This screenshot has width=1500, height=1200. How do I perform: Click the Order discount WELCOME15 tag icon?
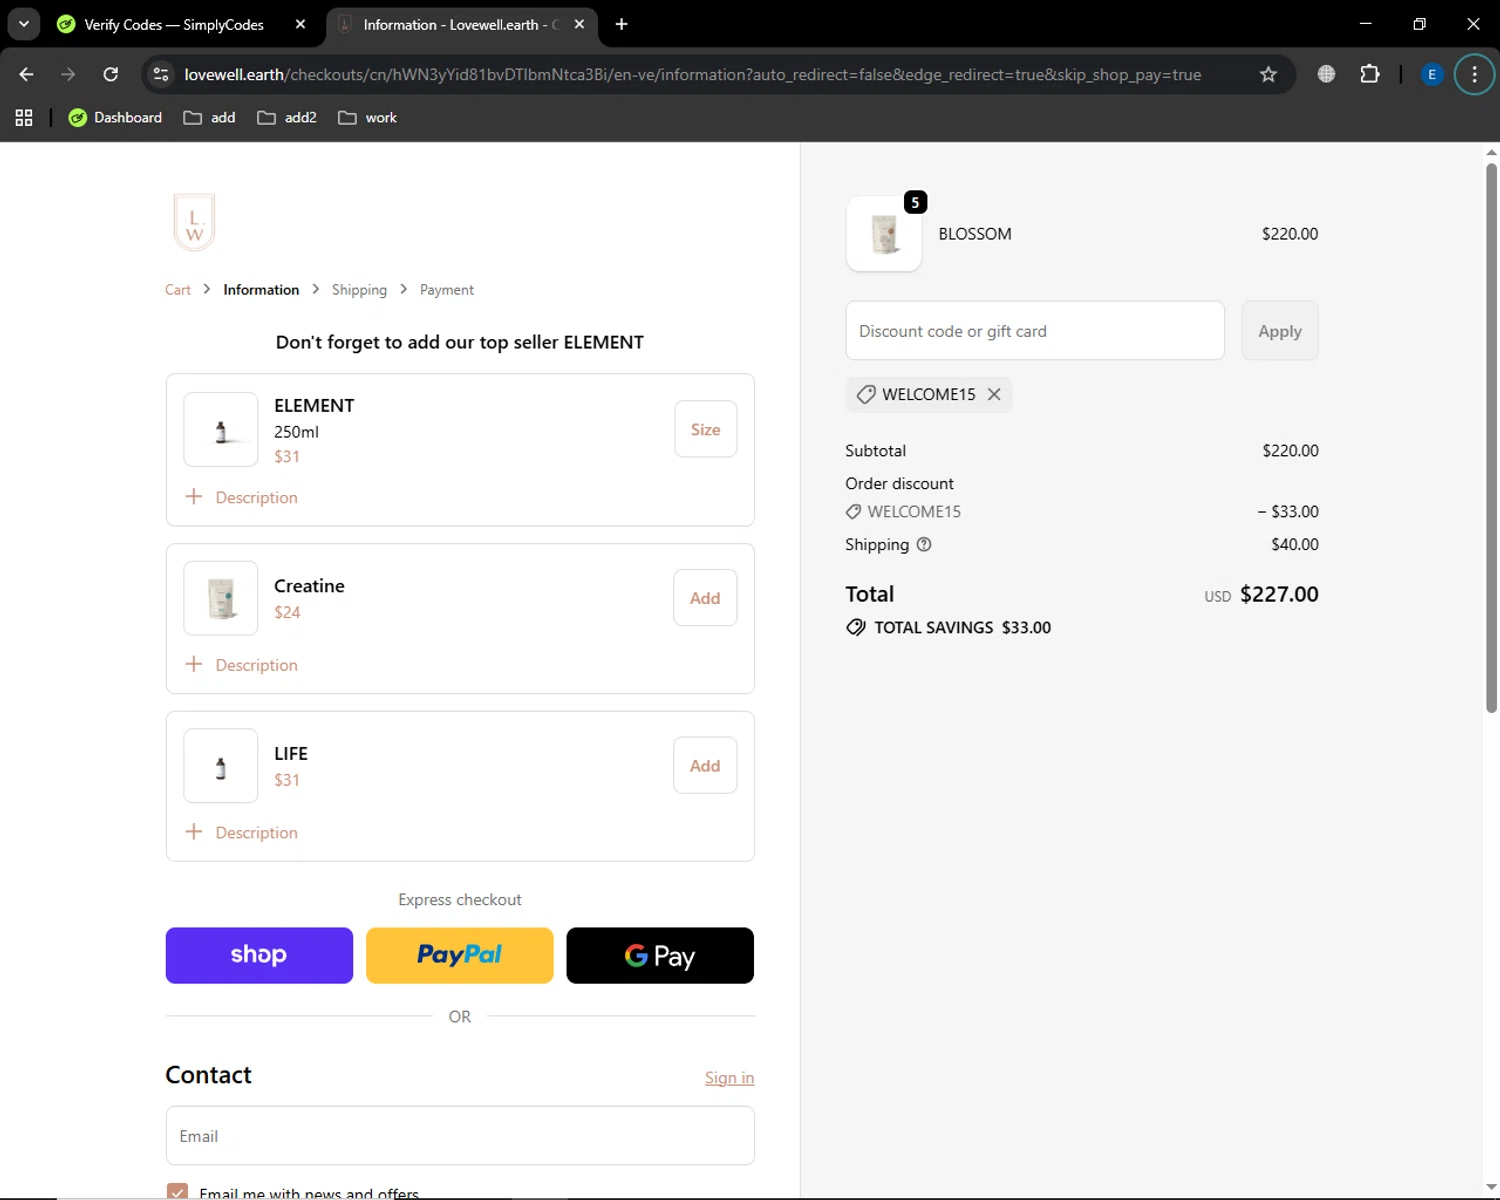coord(853,511)
